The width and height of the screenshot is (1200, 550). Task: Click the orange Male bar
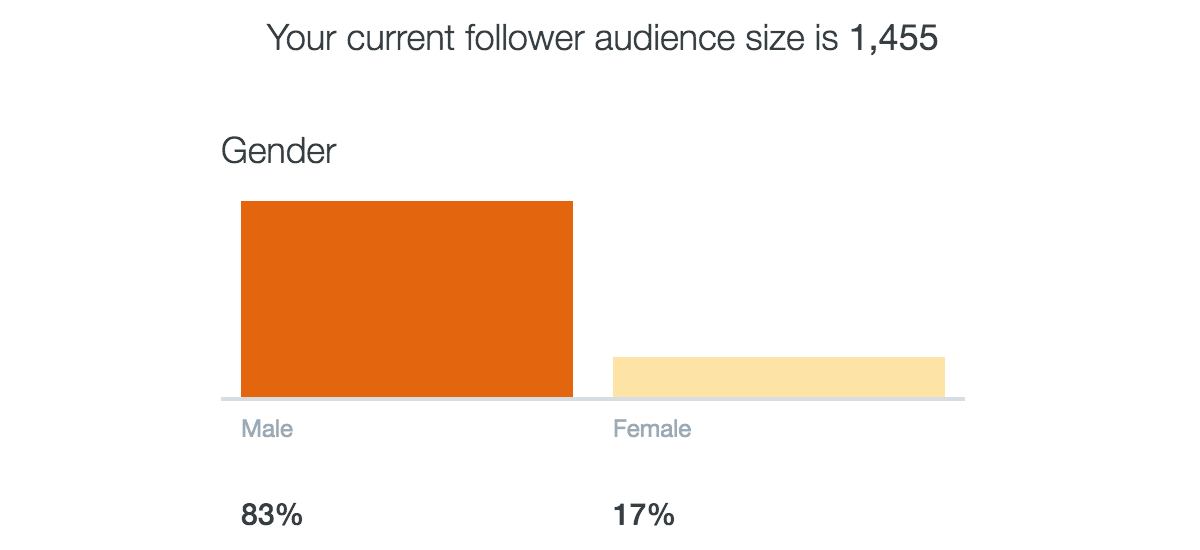click(407, 299)
